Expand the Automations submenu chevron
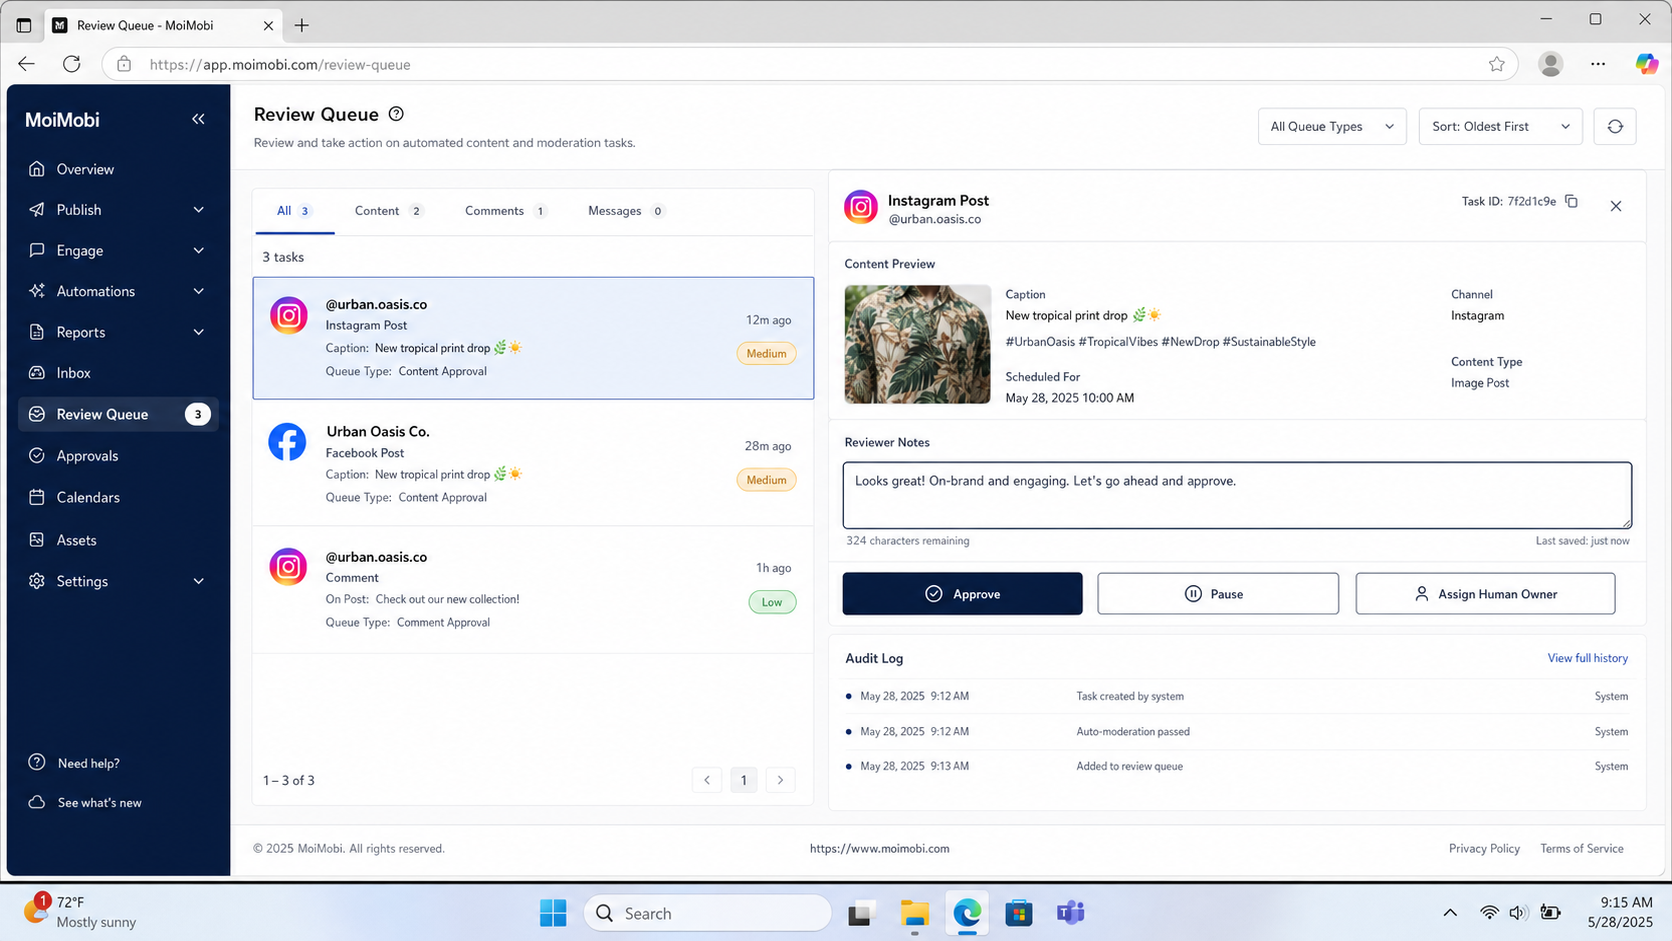1672x941 pixels. pyautogui.click(x=198, y=291)
